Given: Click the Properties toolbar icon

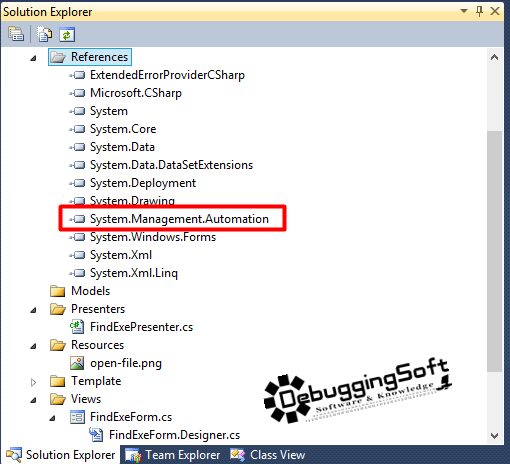Looking at the screenshot, I should (x=16, y=34).
